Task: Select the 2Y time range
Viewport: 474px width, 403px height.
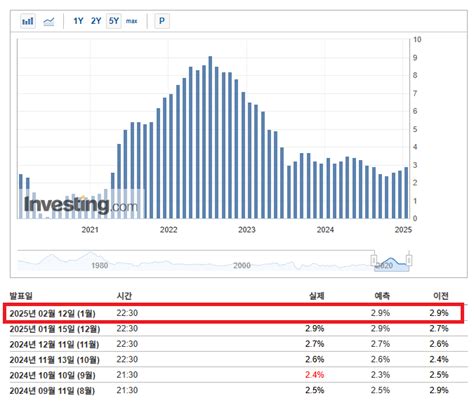Action: point(96,21)
